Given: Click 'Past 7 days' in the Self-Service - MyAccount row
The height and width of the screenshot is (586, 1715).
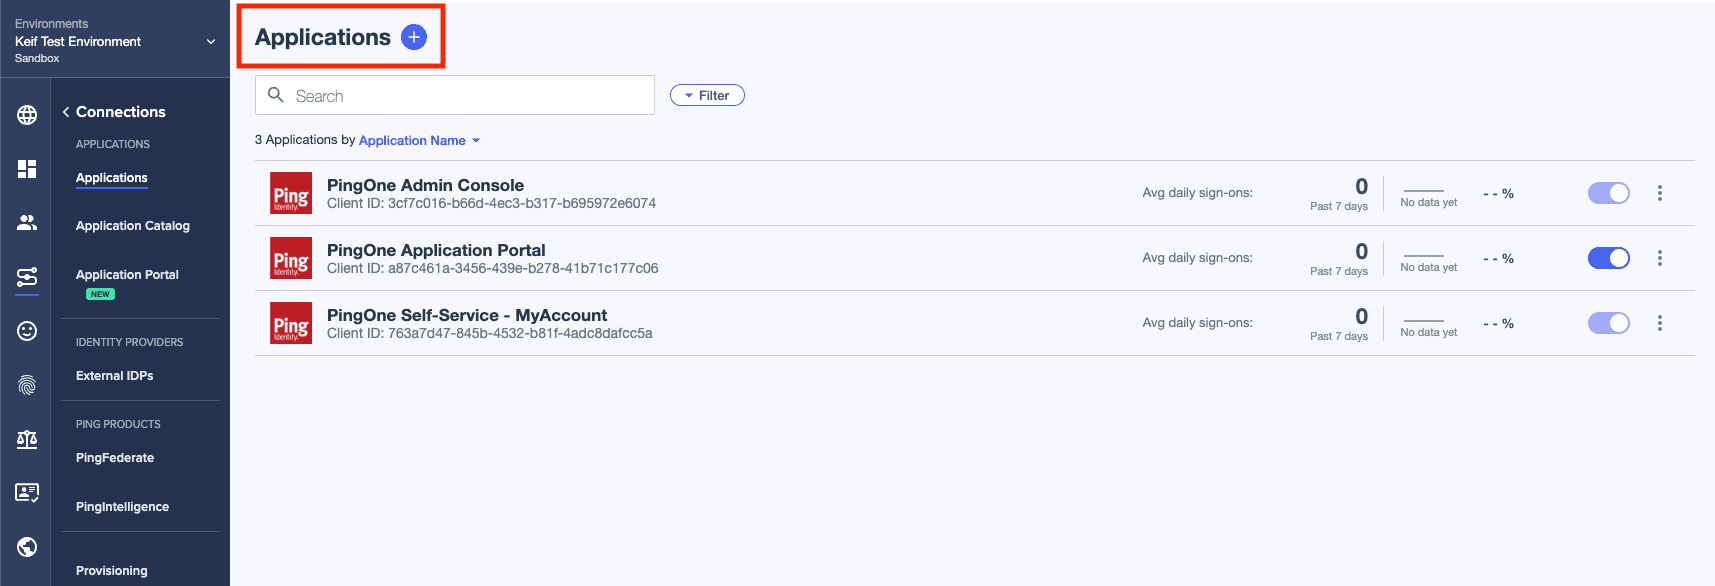Looking at the screenshot, I should click(x=1339, y=336).
